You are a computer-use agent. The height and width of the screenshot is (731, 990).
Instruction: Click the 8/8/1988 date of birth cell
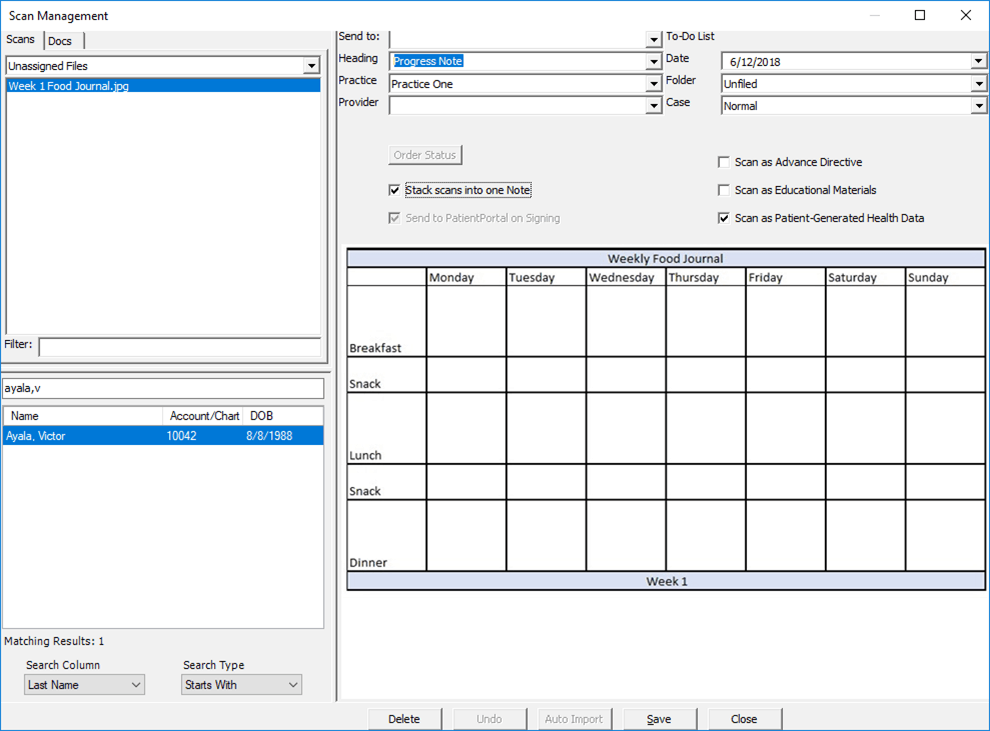click(x=270, y=436)
